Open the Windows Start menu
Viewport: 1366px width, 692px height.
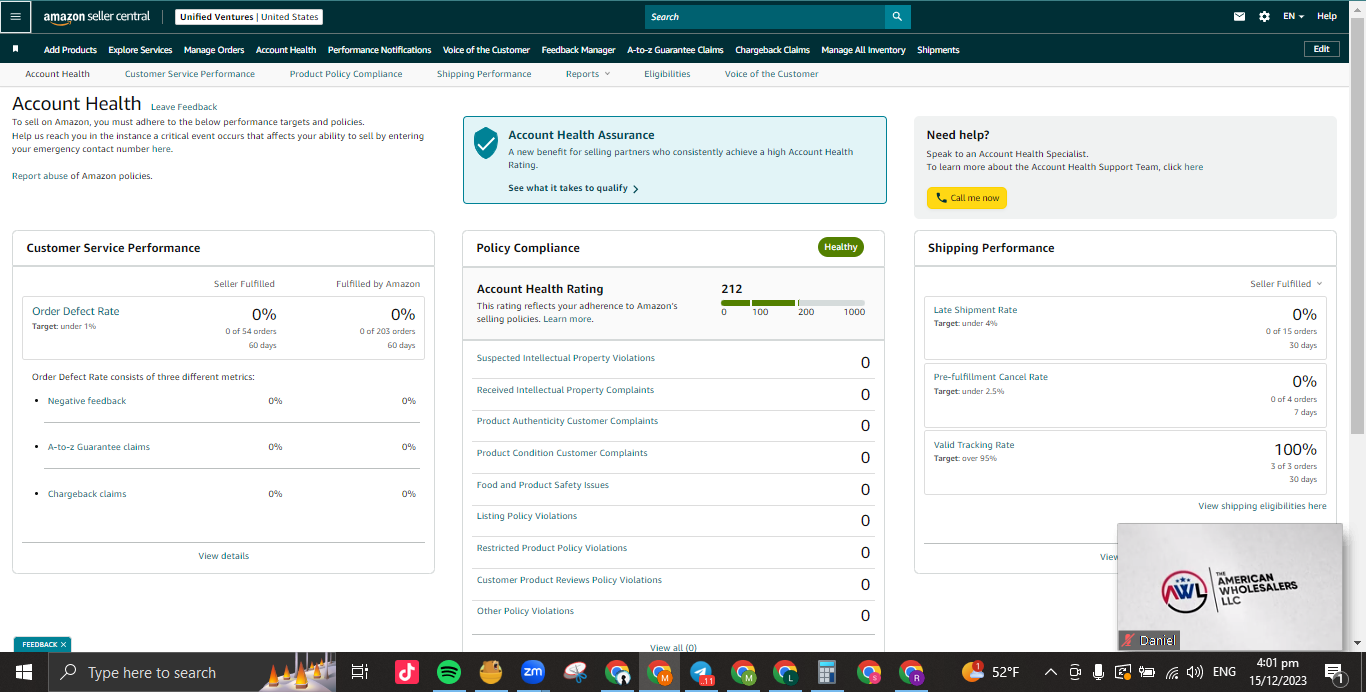(23, 672)
